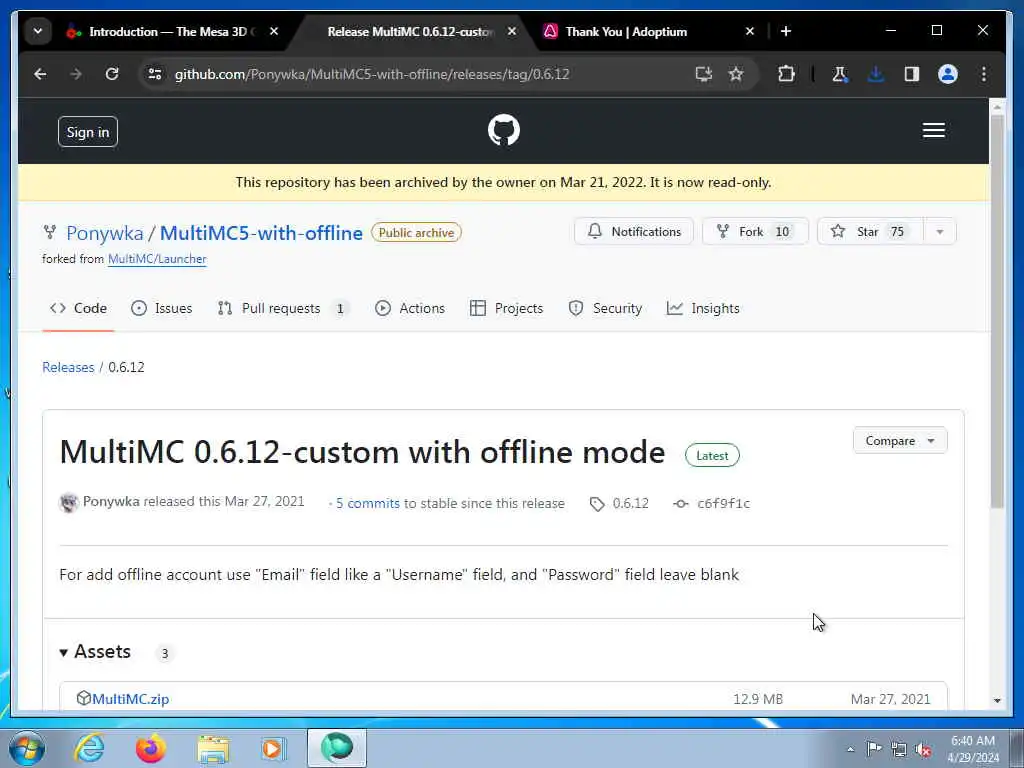Toggle the browser side panel
This screenshot has height=768, width=1024.
pyautogui.click(x=912, y=74)
